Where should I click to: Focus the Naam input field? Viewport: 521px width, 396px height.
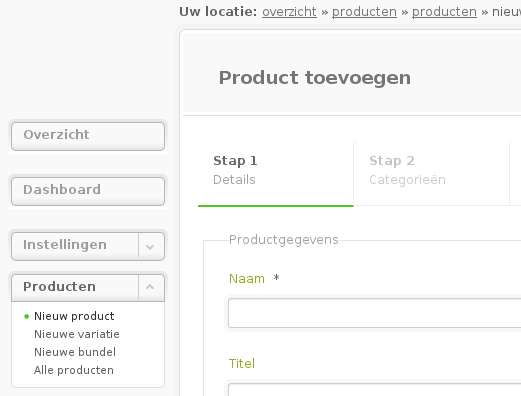(375, 313)
